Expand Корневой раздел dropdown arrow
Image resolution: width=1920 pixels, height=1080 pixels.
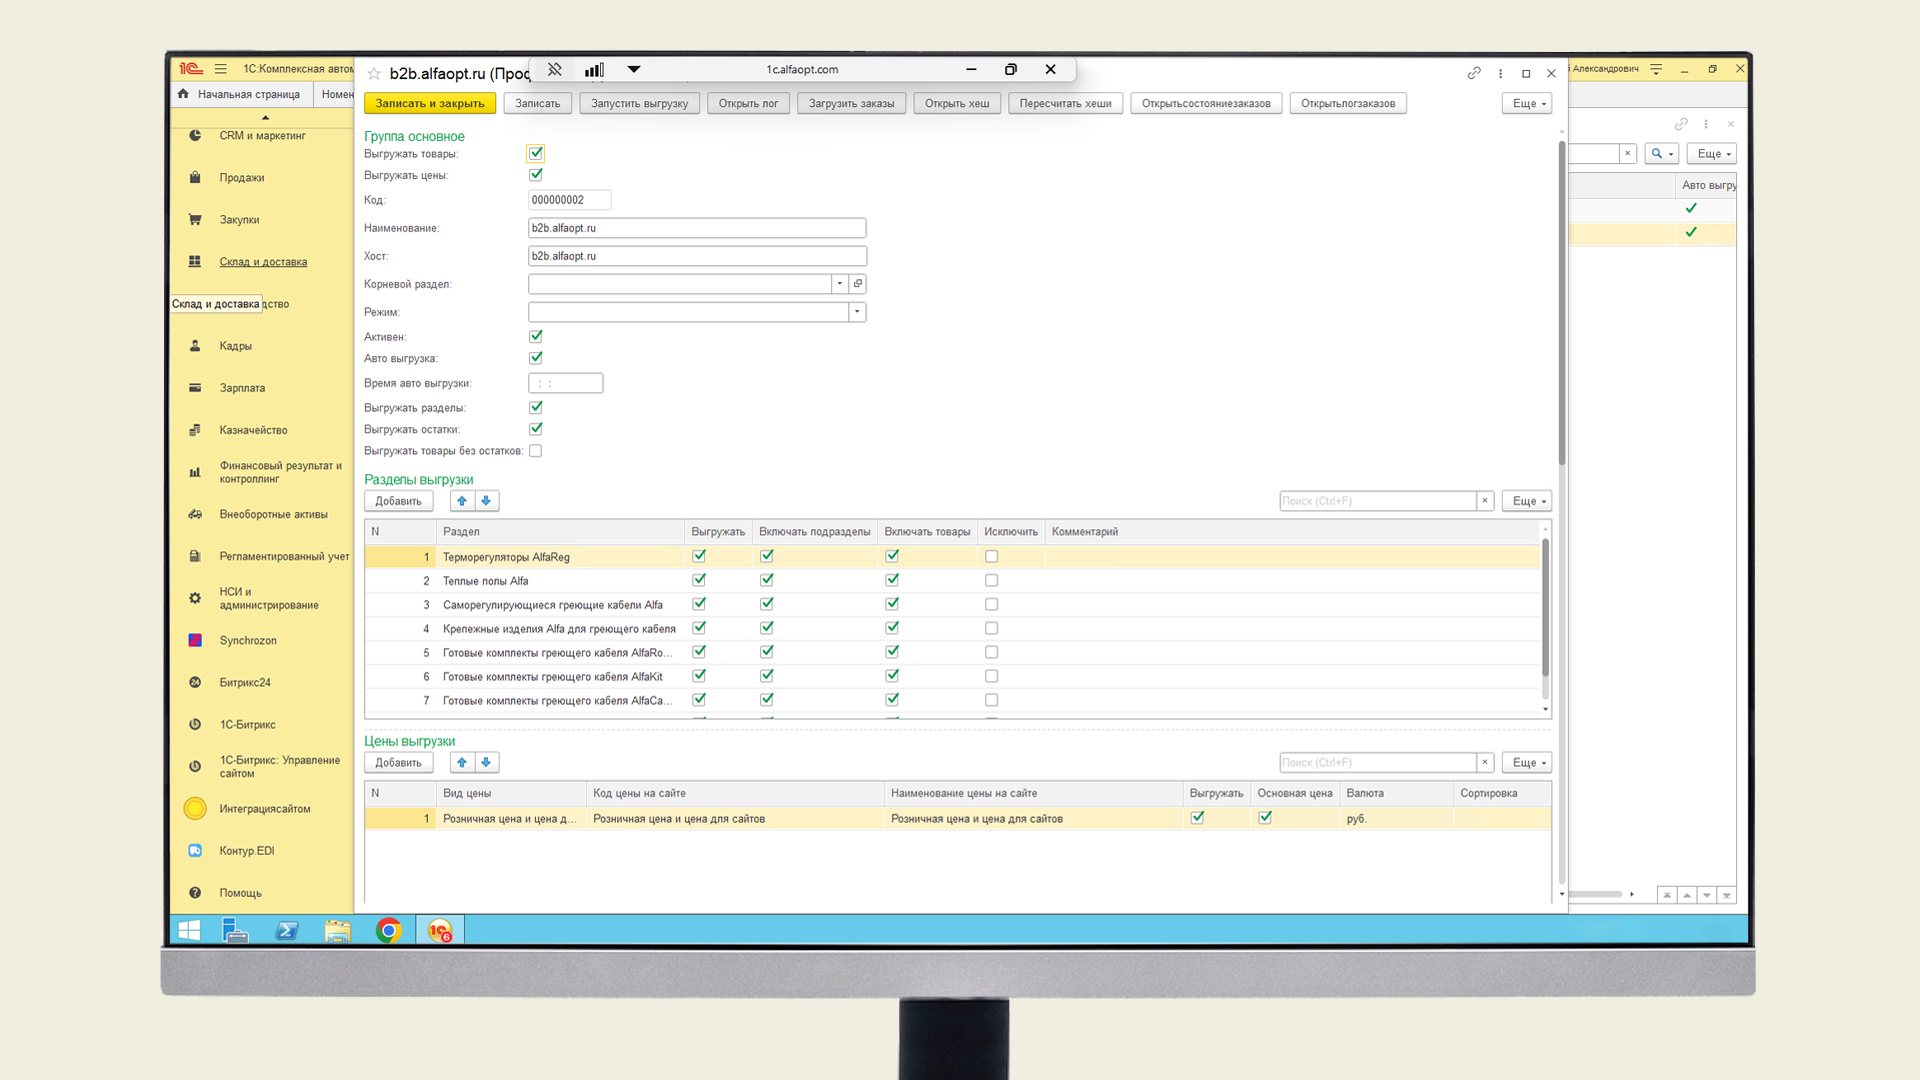pyautogui.click(x=840, y=284)
